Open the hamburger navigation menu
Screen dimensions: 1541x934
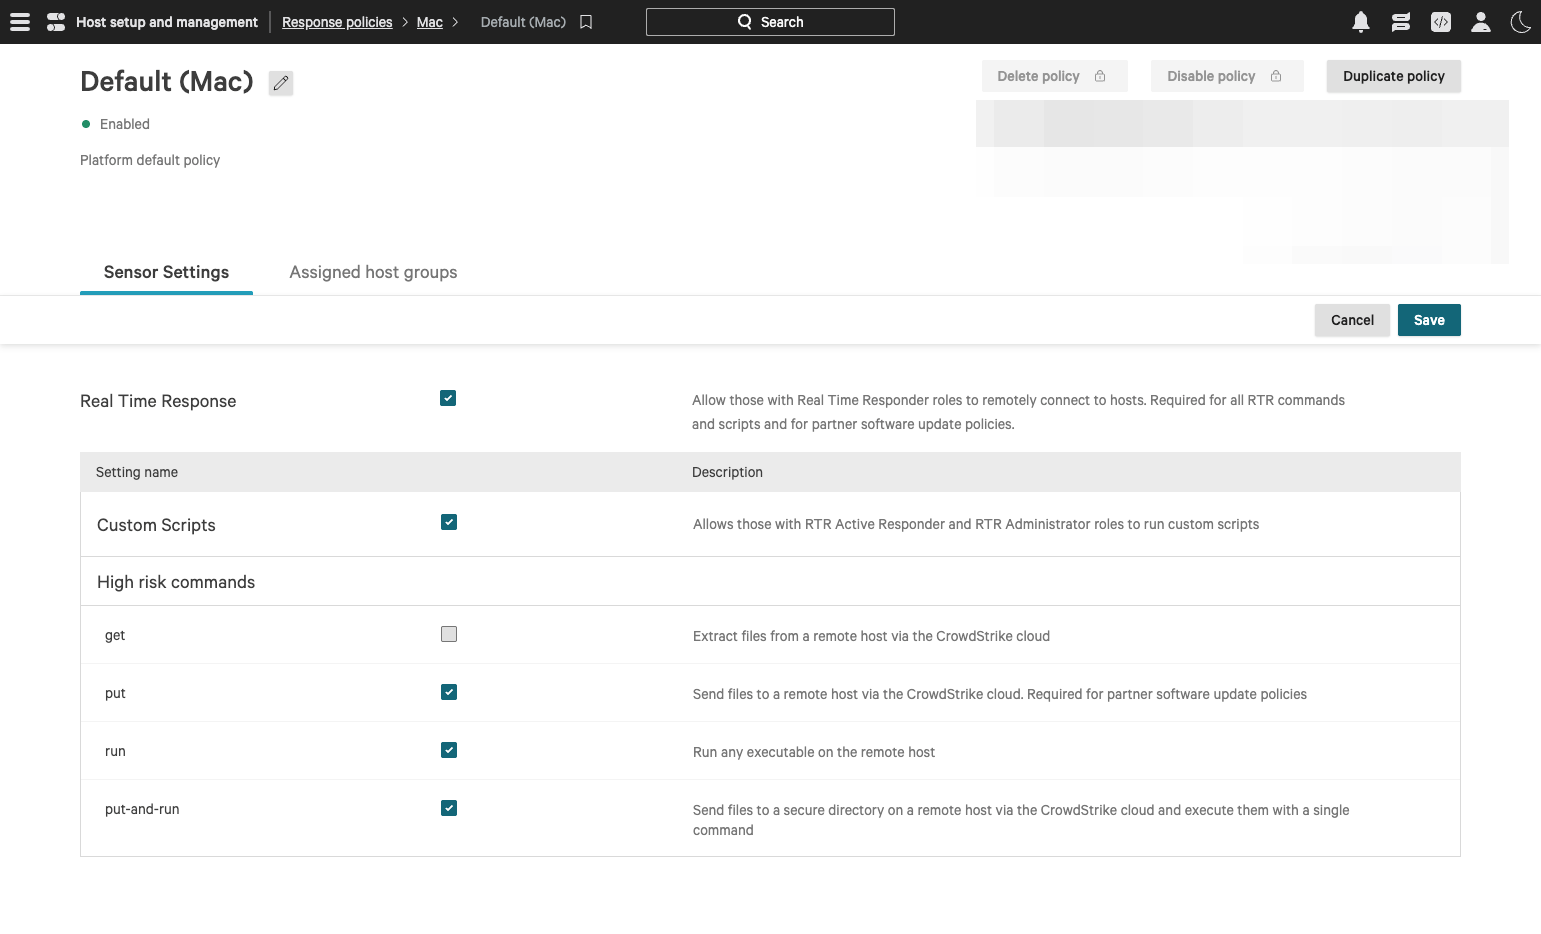20,22
